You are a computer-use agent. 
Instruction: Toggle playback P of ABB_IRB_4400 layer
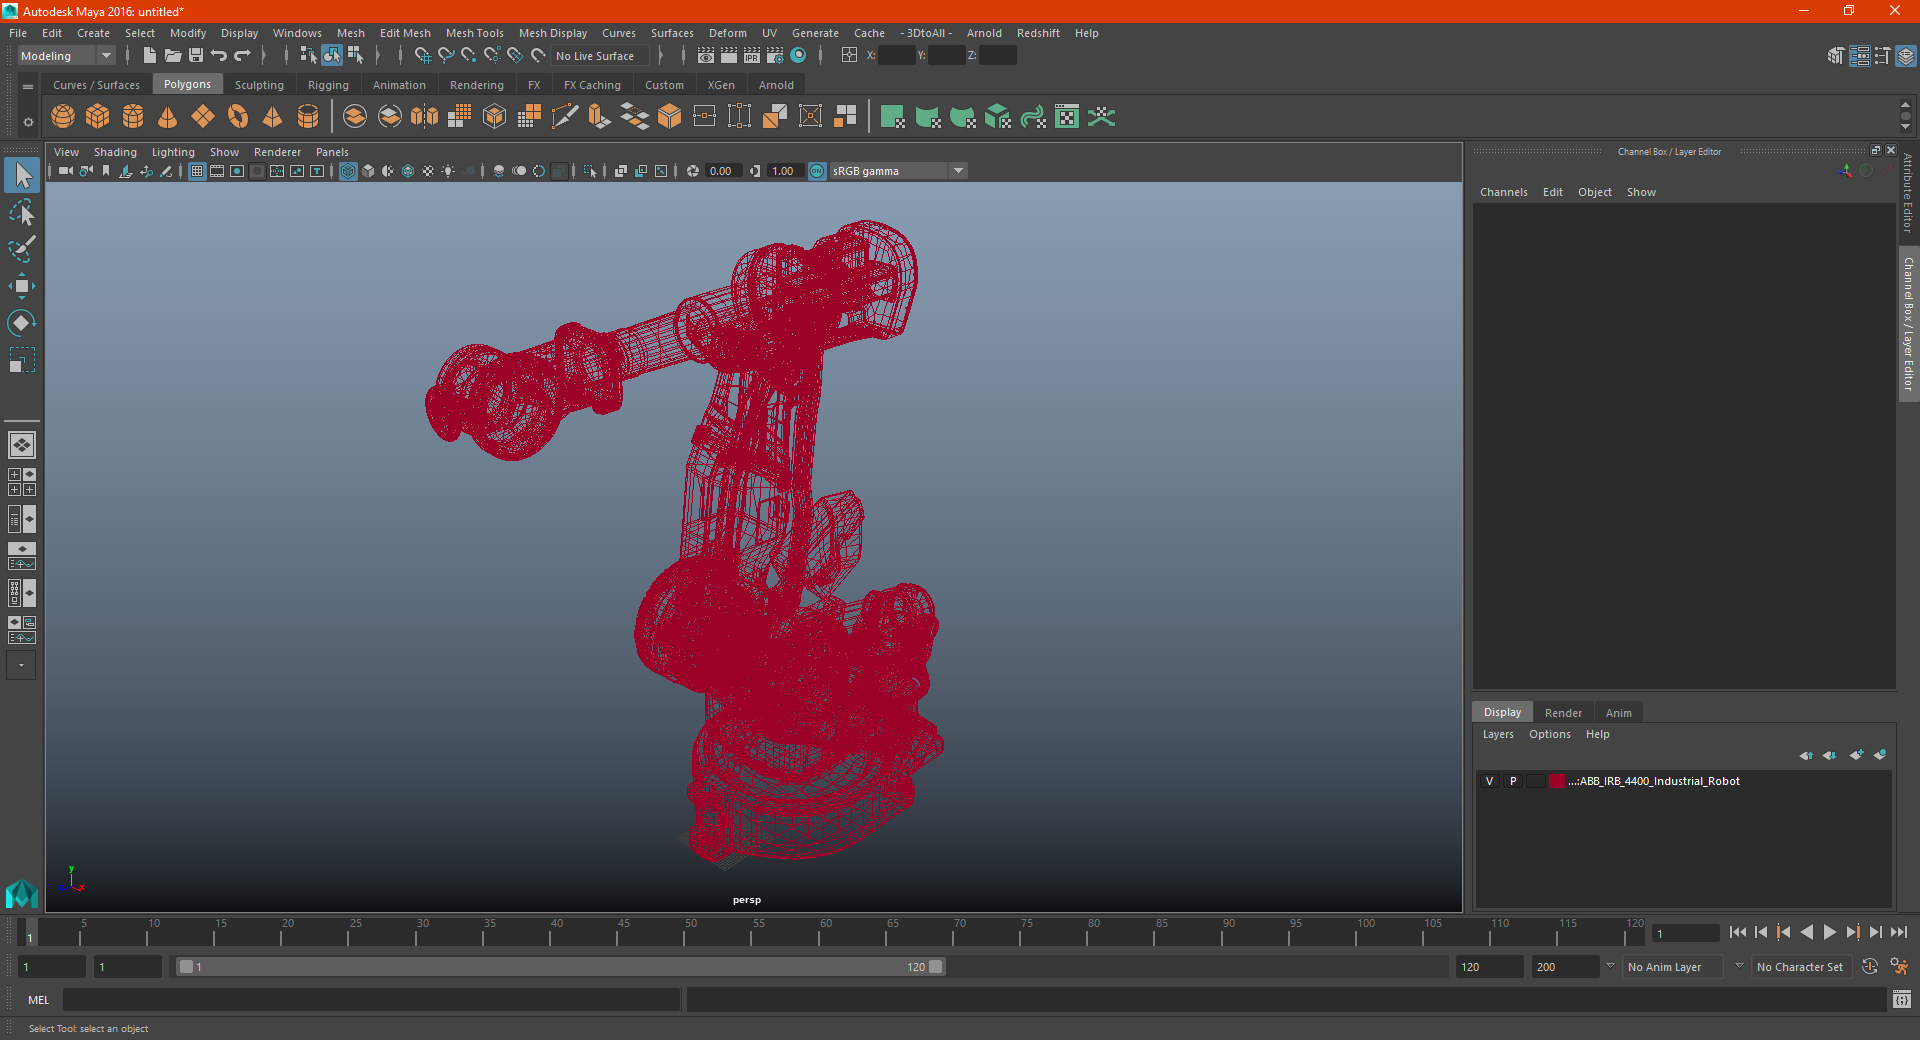click(1513, 781)
